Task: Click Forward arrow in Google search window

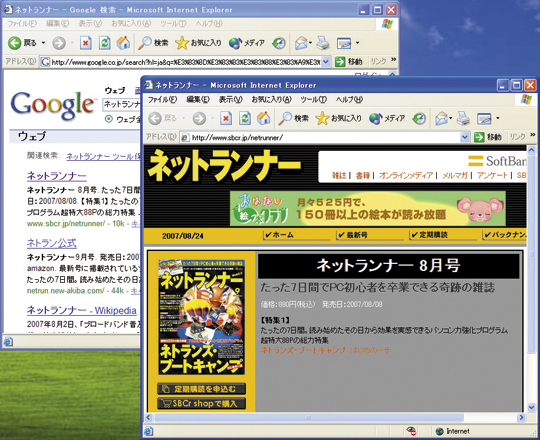Action: [x=59, y=43]
